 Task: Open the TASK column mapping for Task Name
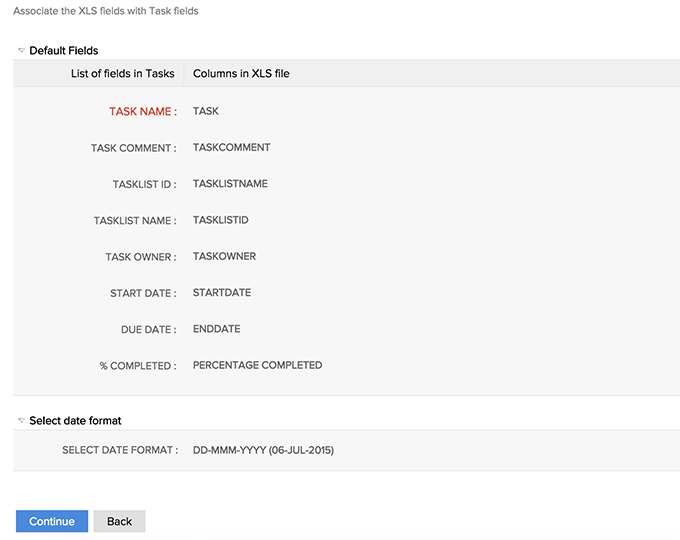(206, 111)
